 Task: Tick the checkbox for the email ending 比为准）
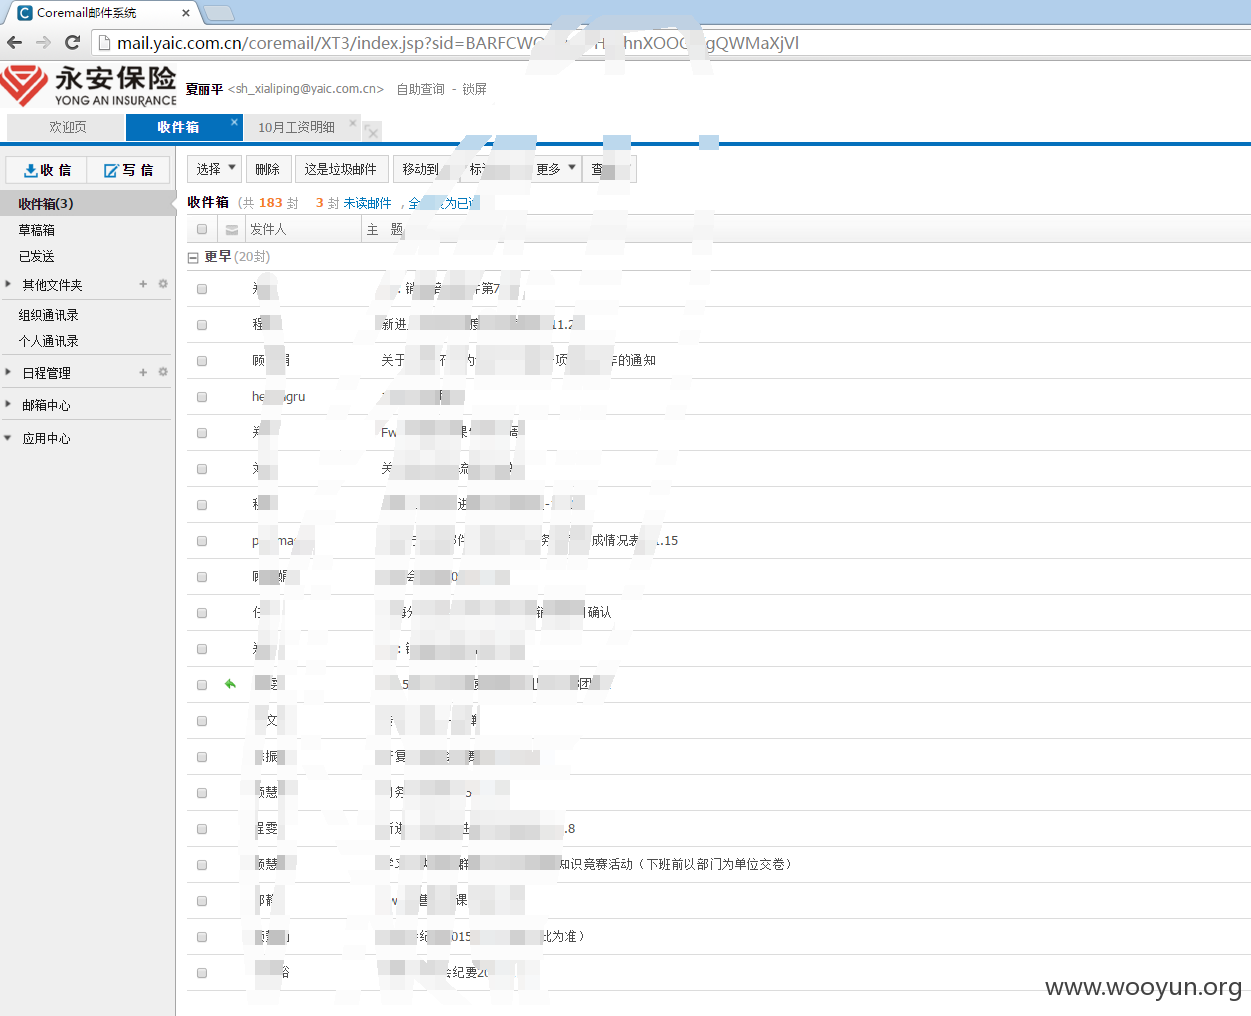[202, 936]
